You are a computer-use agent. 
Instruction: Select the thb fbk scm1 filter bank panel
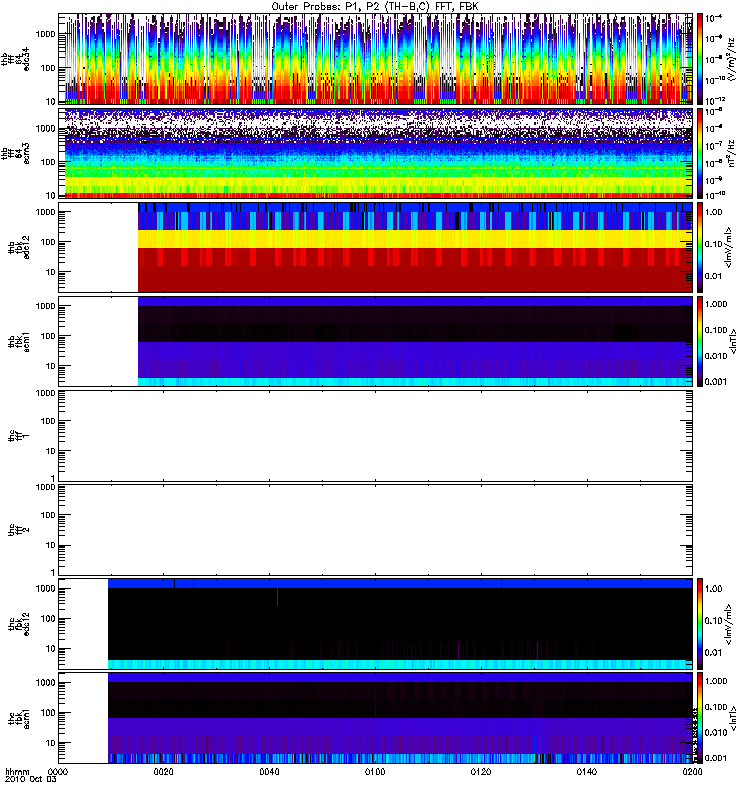(x=375, y=341)
